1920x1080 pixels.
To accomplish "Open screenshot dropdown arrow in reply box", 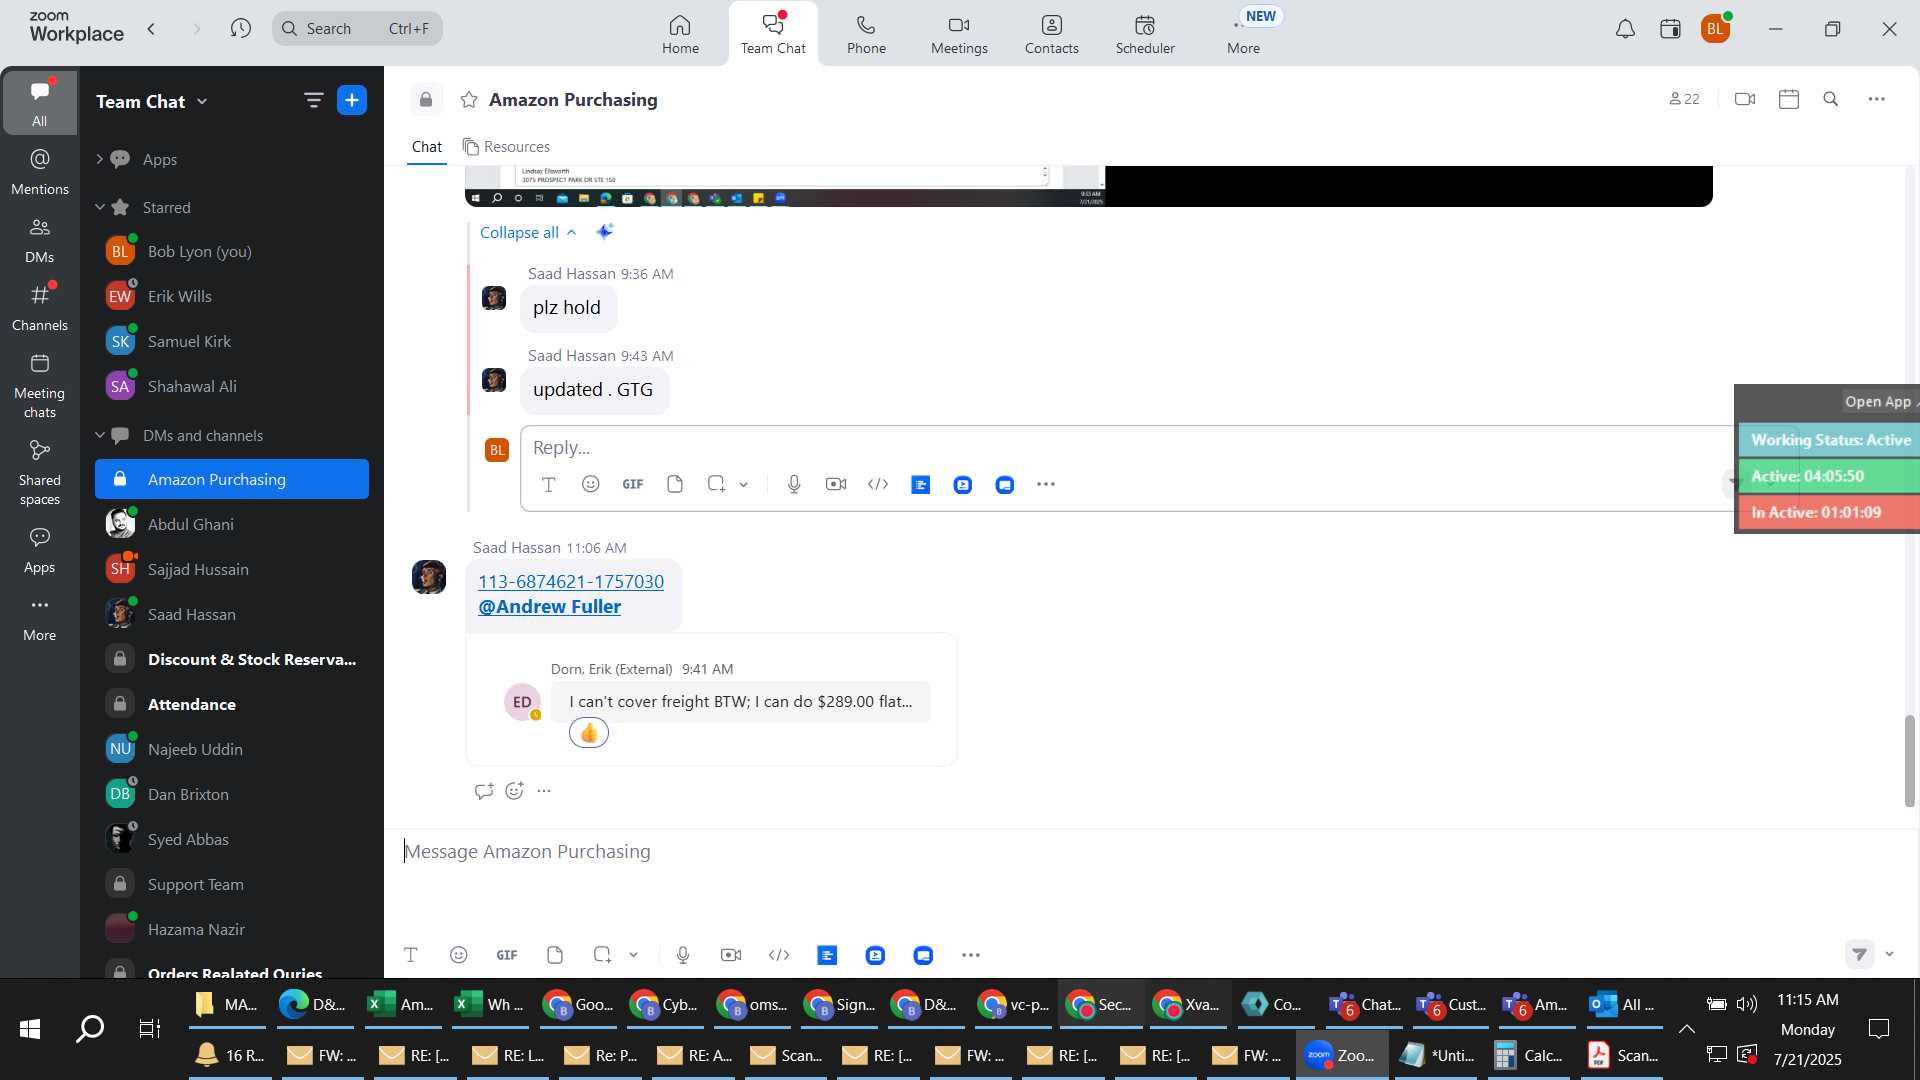I will pyautogui.click(x=743, y=485).
